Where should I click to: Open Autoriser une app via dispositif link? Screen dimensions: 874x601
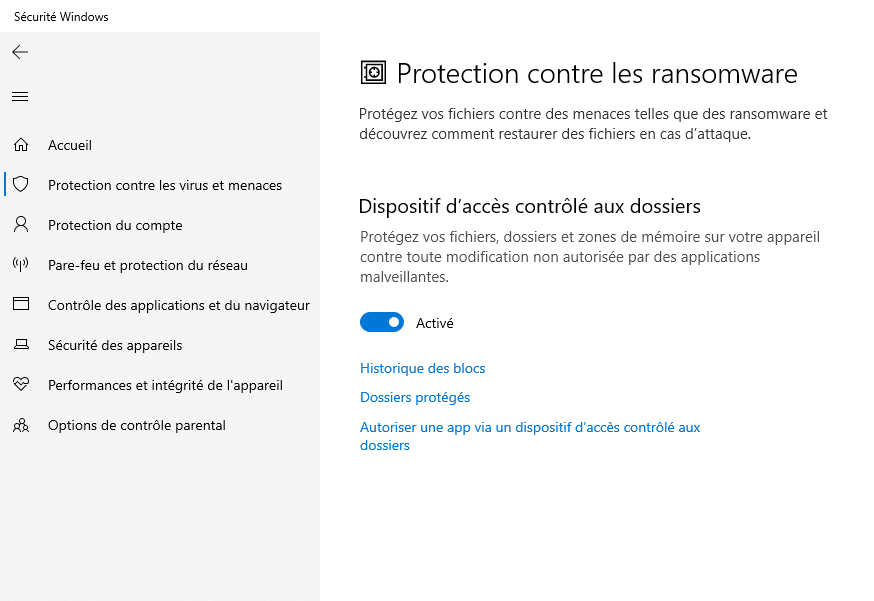529,427
